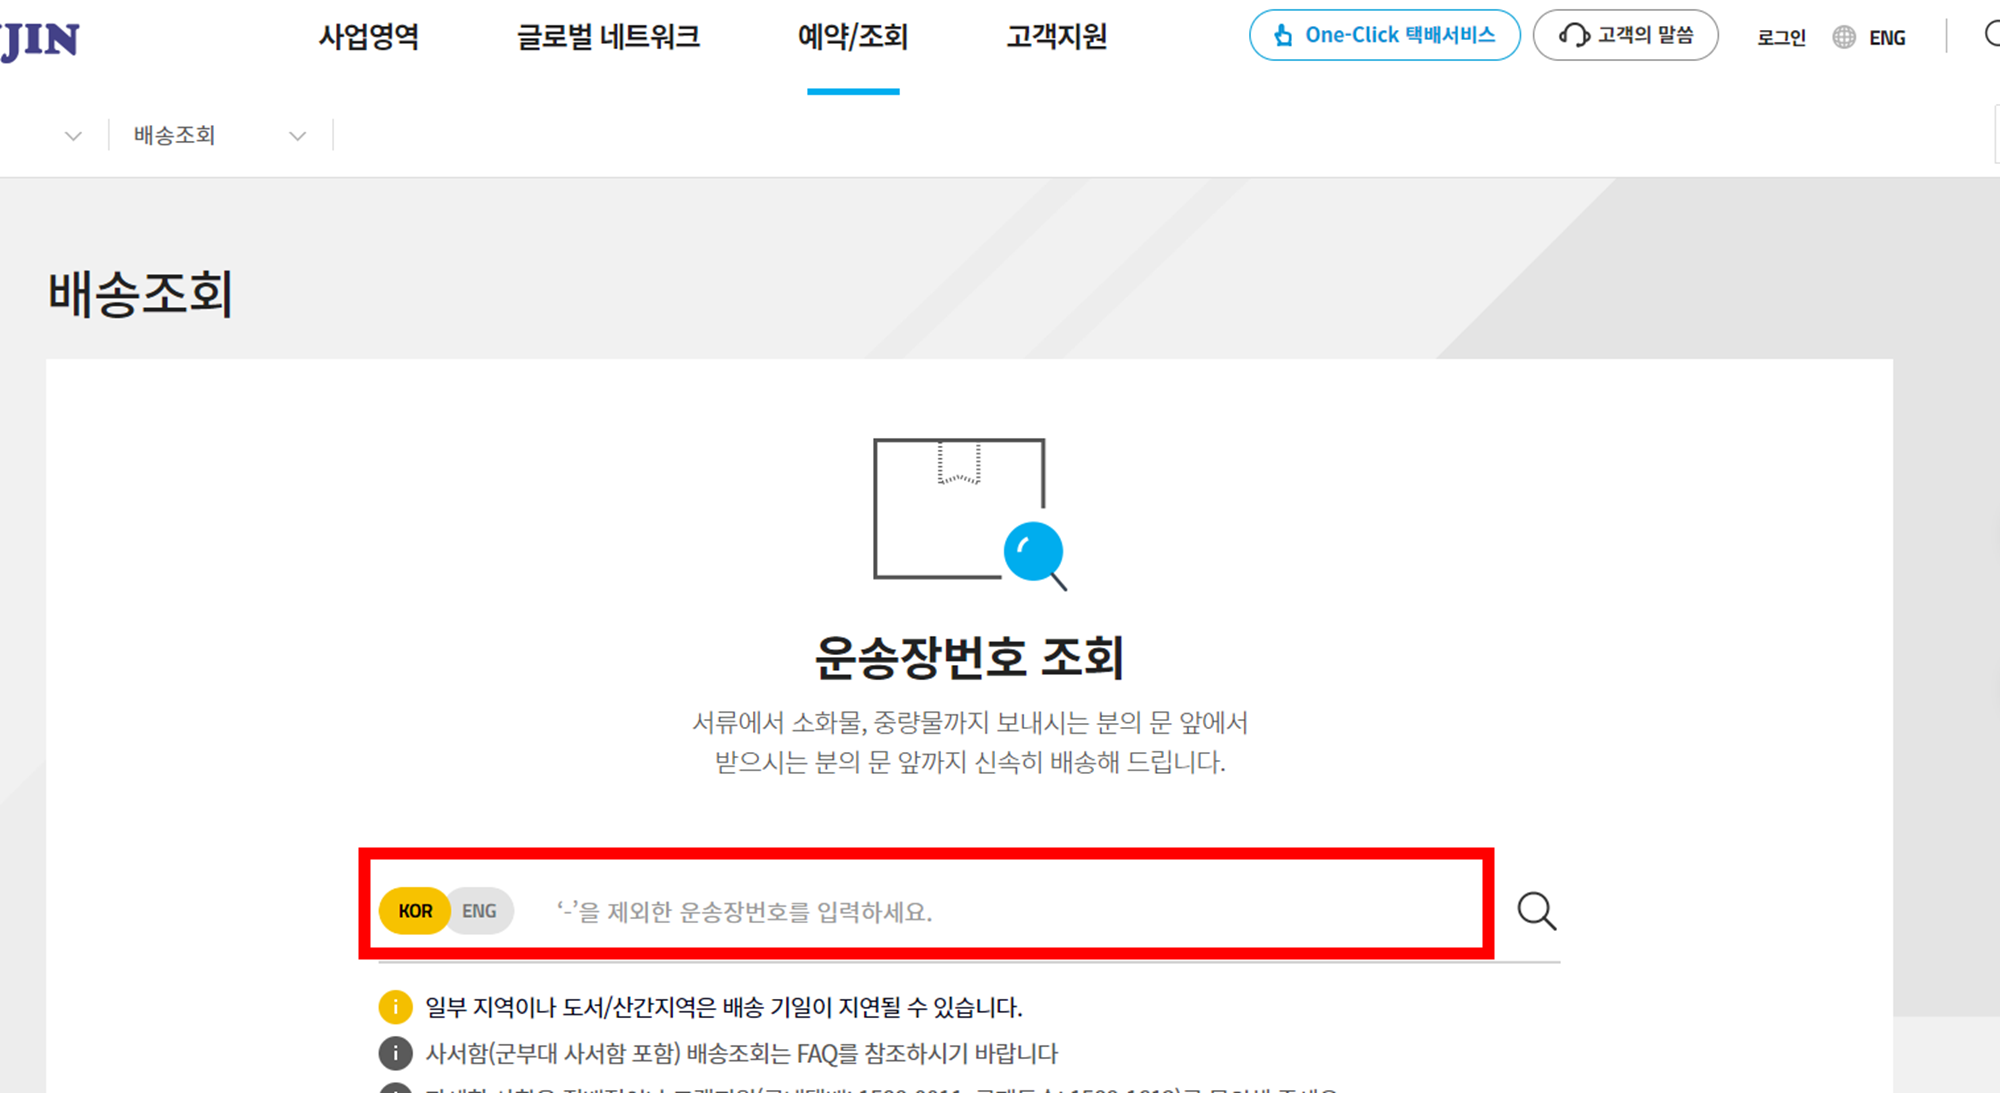Click the 로그인 link

(1781, 37)
